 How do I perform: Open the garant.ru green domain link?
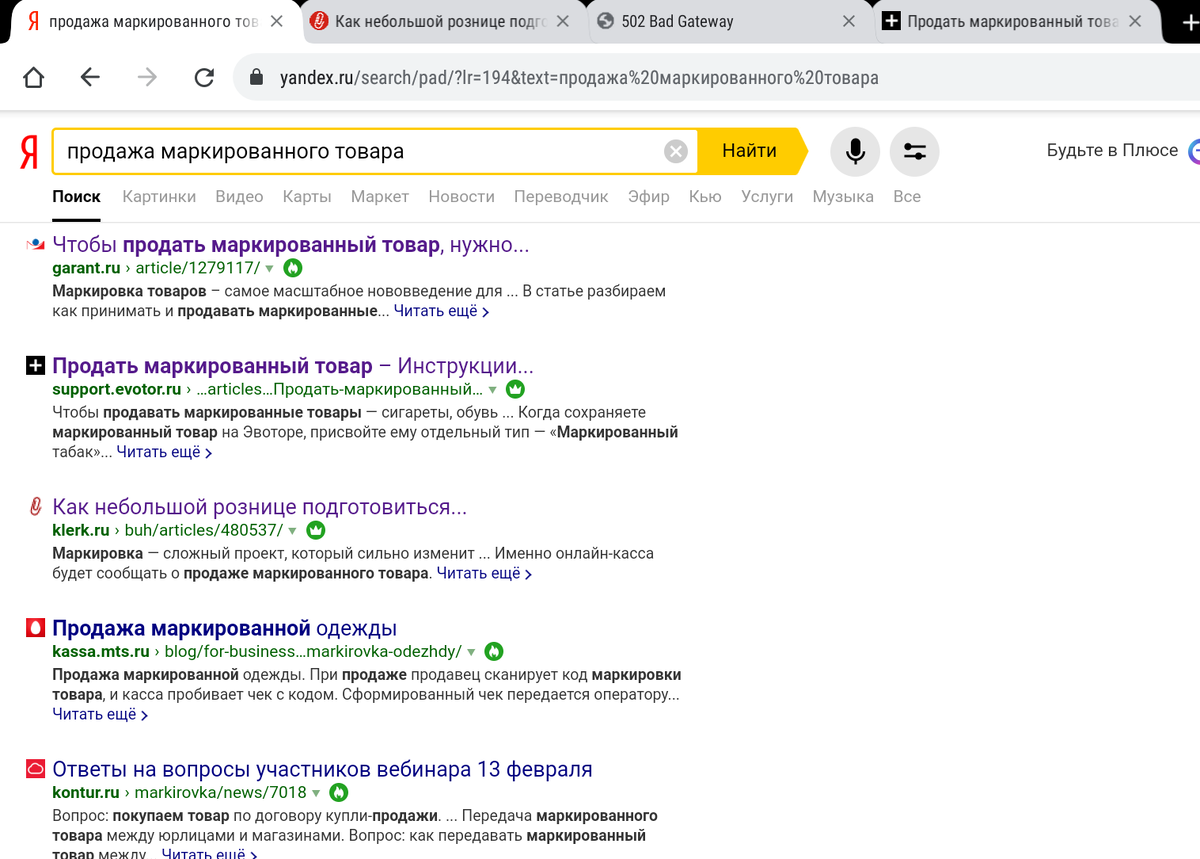(86, 268)
